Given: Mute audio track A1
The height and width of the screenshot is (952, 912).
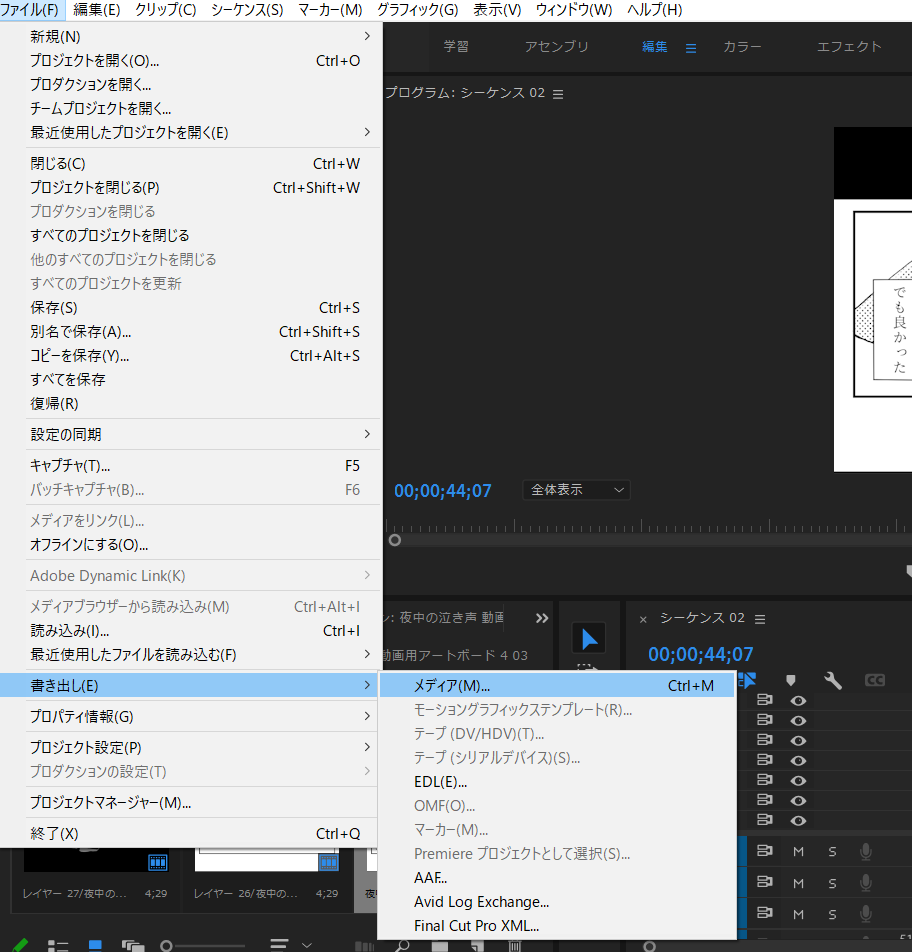Looking at the screenshot, I should pyautogui.click(x=798, y=851).
